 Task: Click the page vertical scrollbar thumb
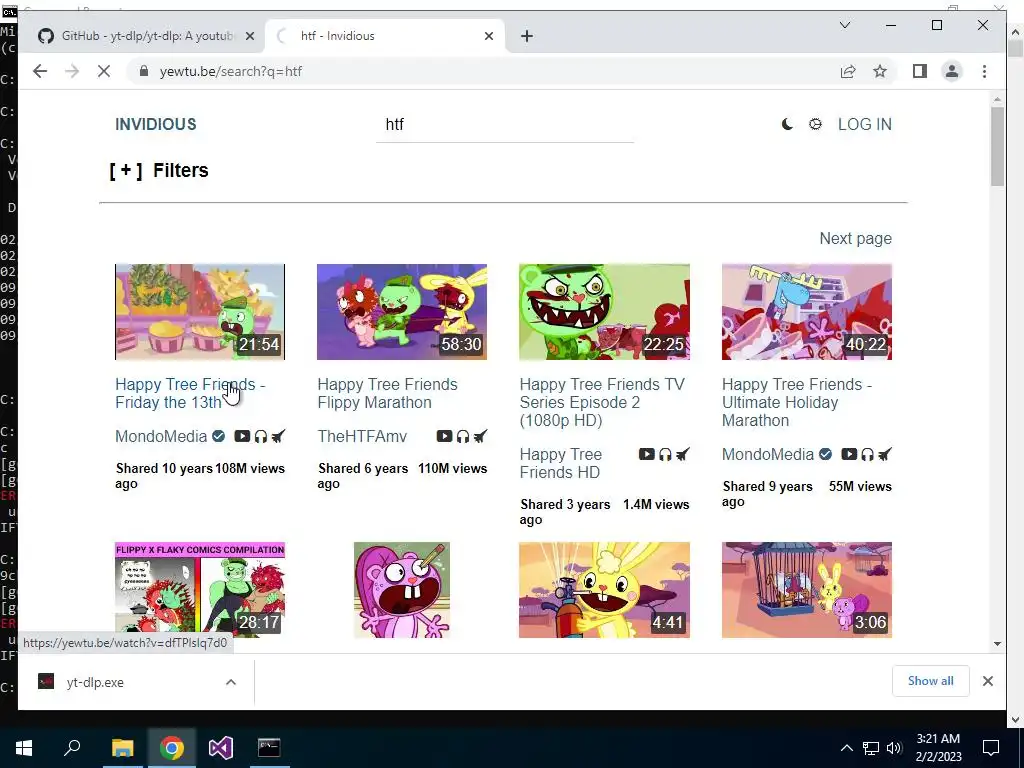tap(997, 146)
